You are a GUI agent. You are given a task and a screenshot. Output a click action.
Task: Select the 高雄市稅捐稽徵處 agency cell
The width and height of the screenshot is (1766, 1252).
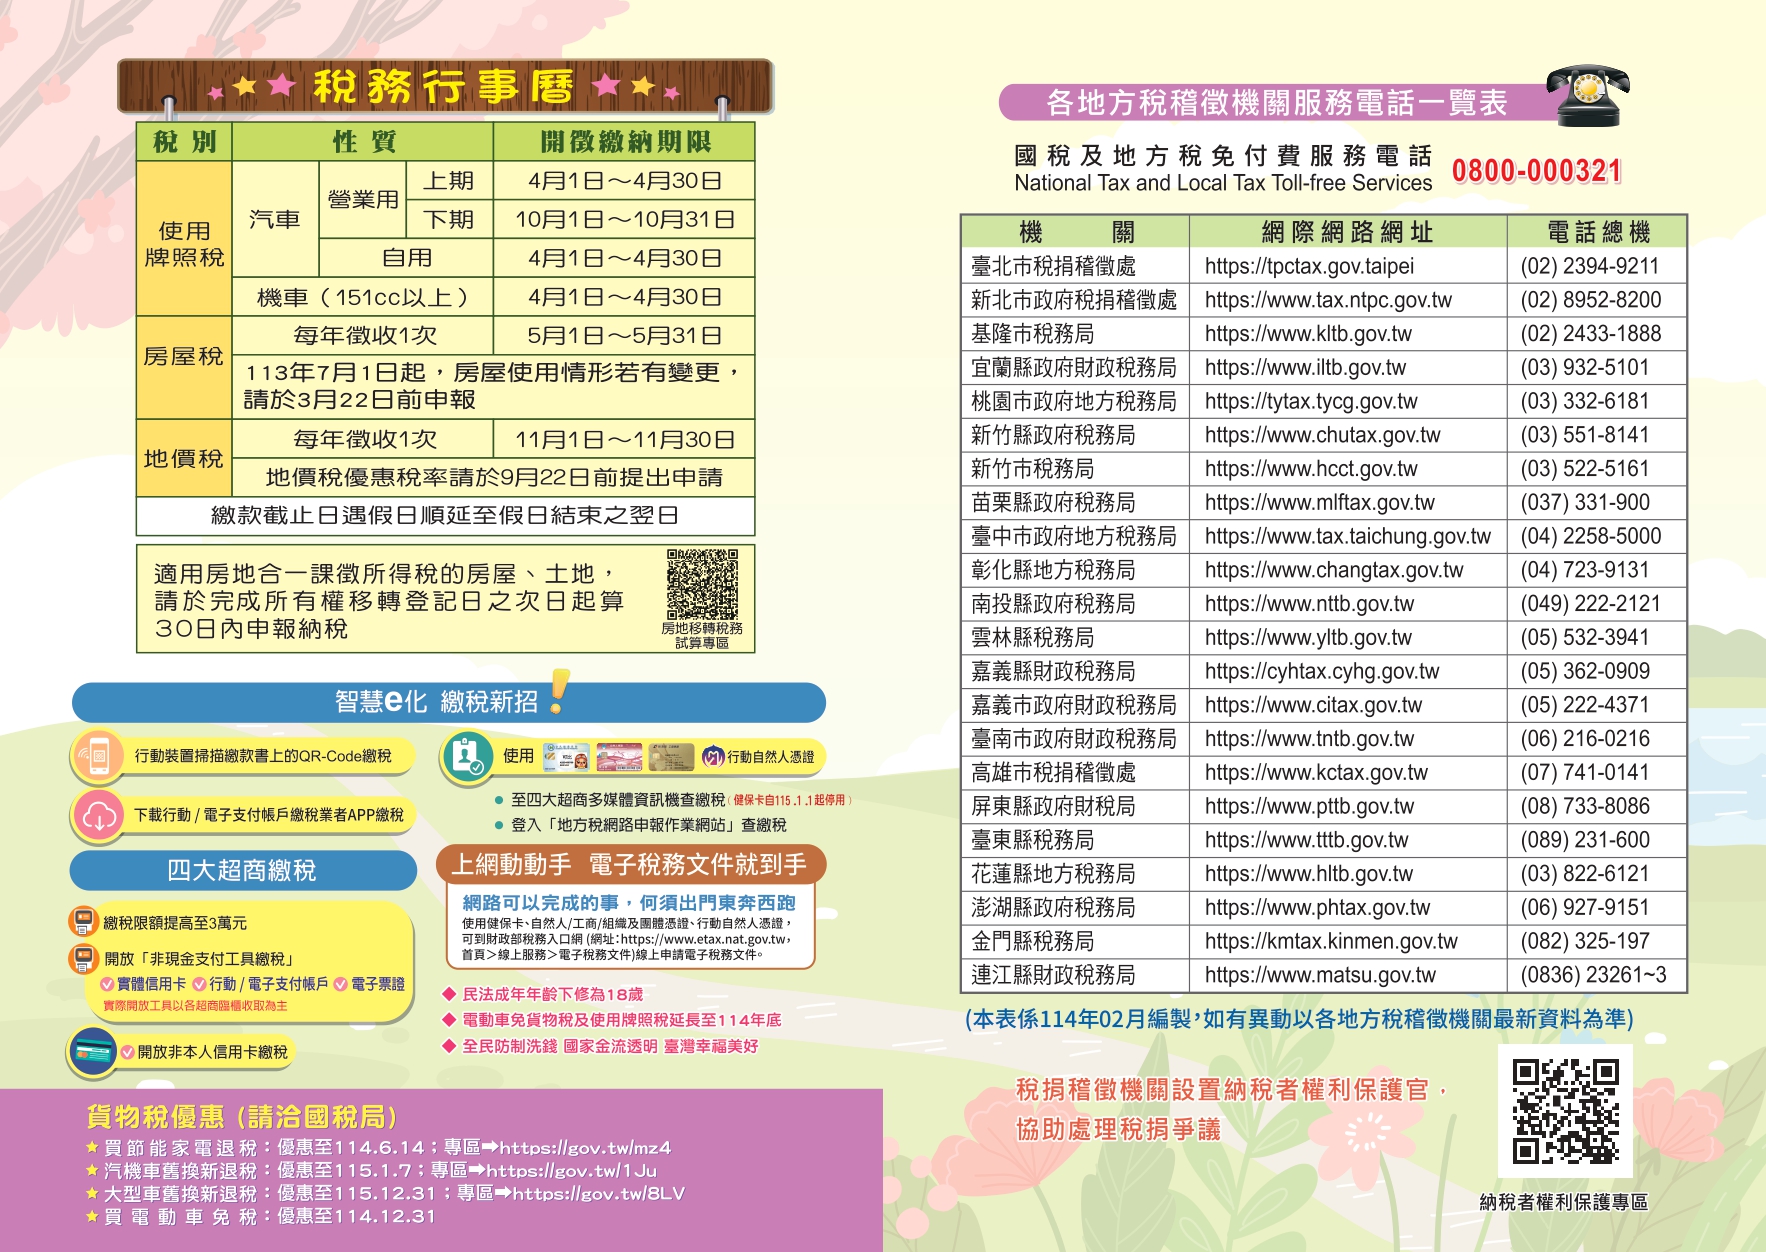click(x=1075, y=773)
